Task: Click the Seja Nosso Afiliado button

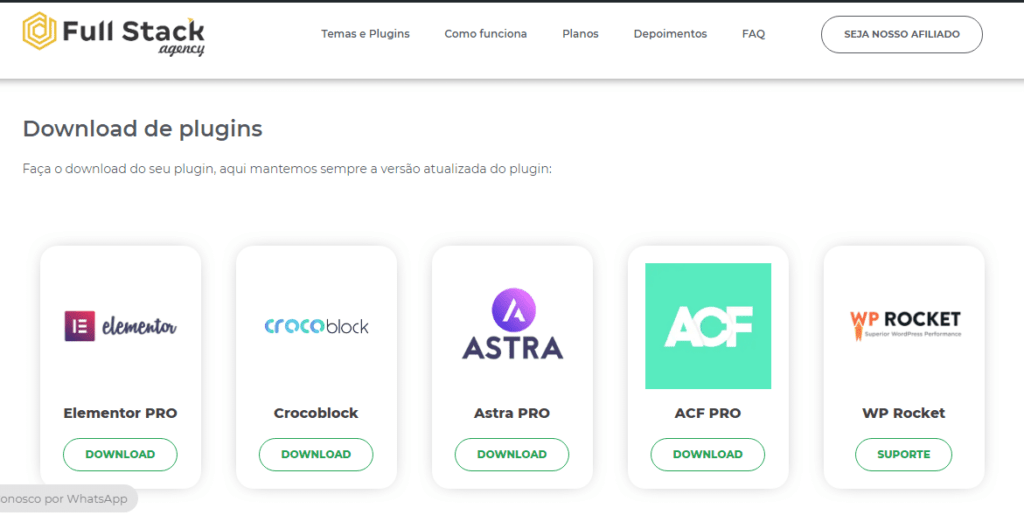Action: (x=902, y=35)
